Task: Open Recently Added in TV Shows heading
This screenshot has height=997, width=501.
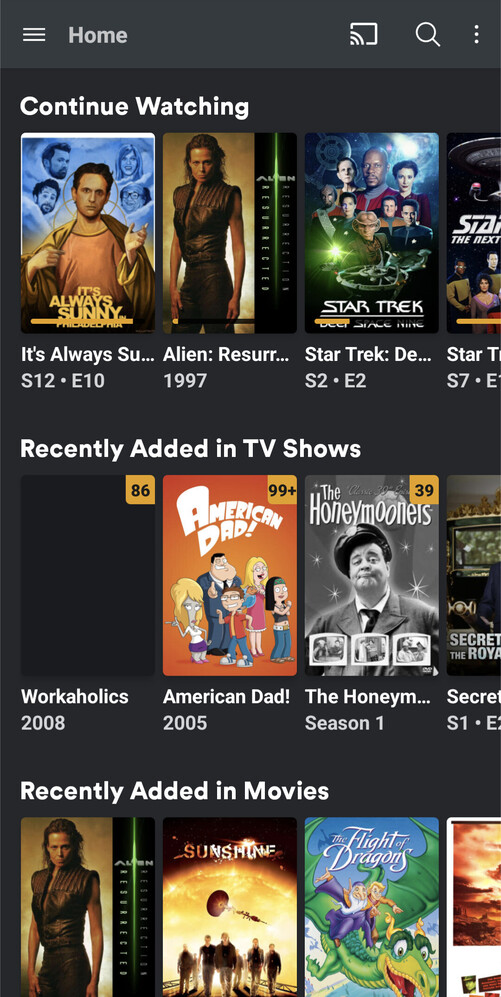Action: [190, 449]
